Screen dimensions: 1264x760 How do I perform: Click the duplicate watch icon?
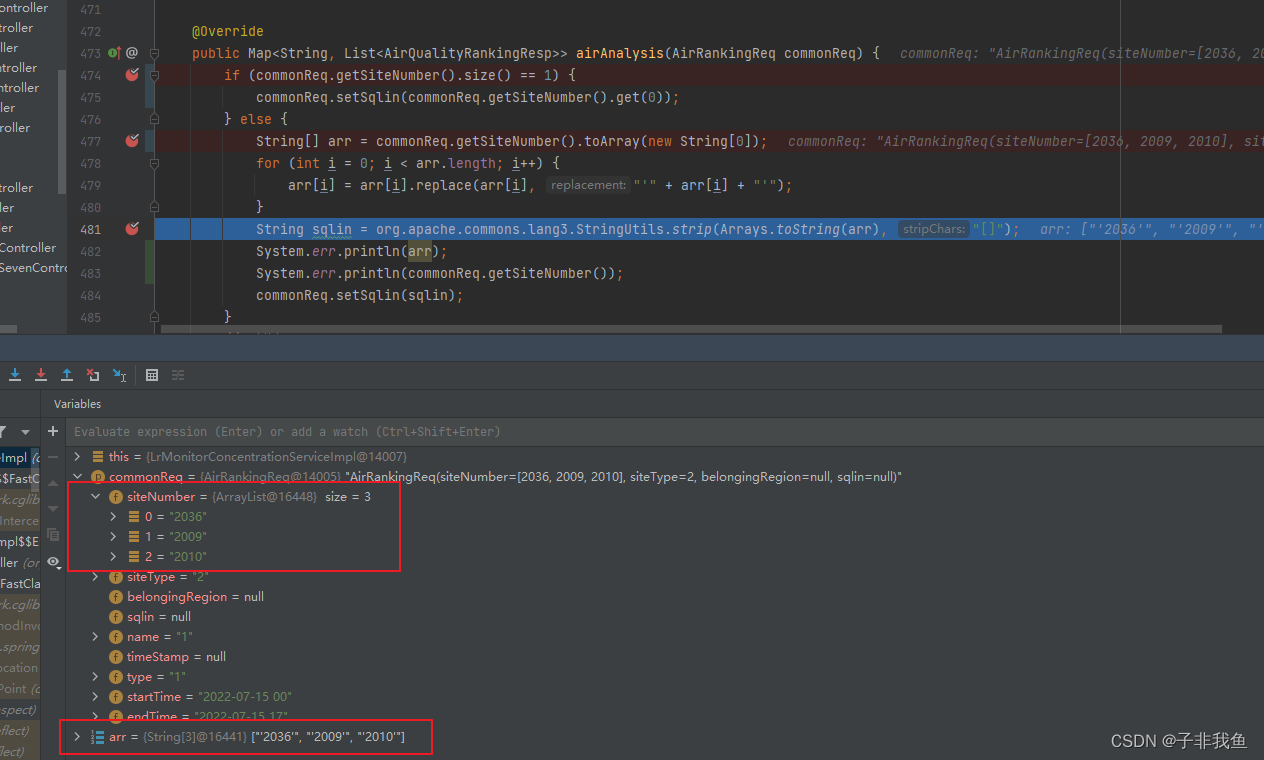click(54, 535)
